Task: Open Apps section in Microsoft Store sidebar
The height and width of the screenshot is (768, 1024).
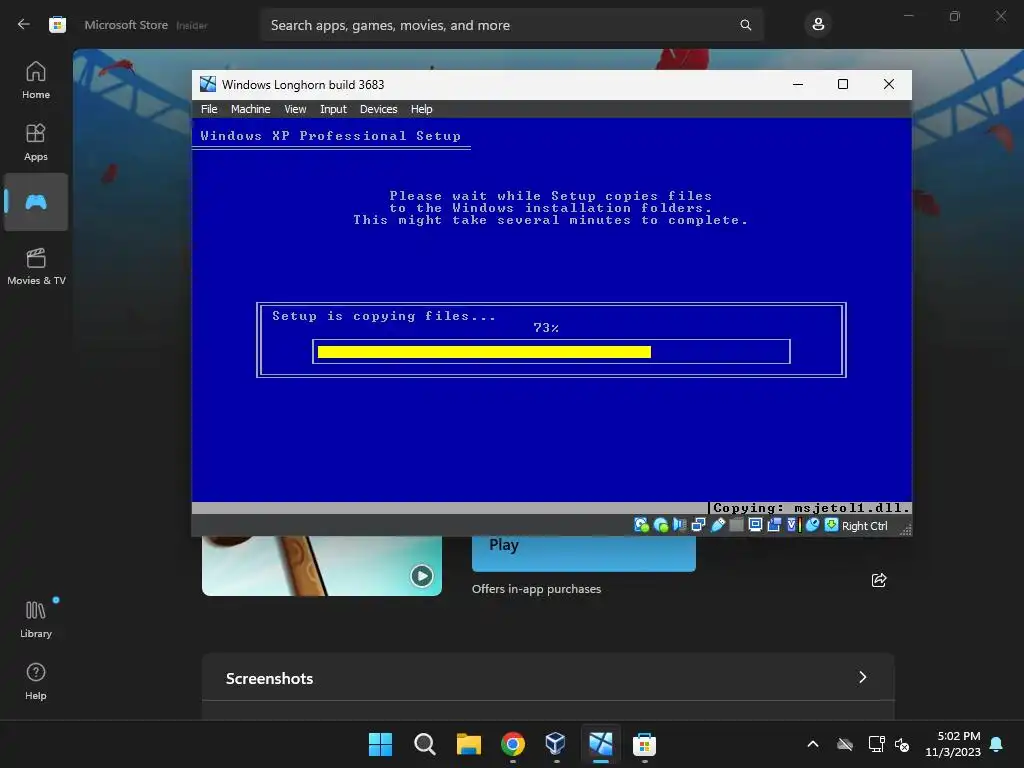Action: pyautogui.click(x=36, y=142)
